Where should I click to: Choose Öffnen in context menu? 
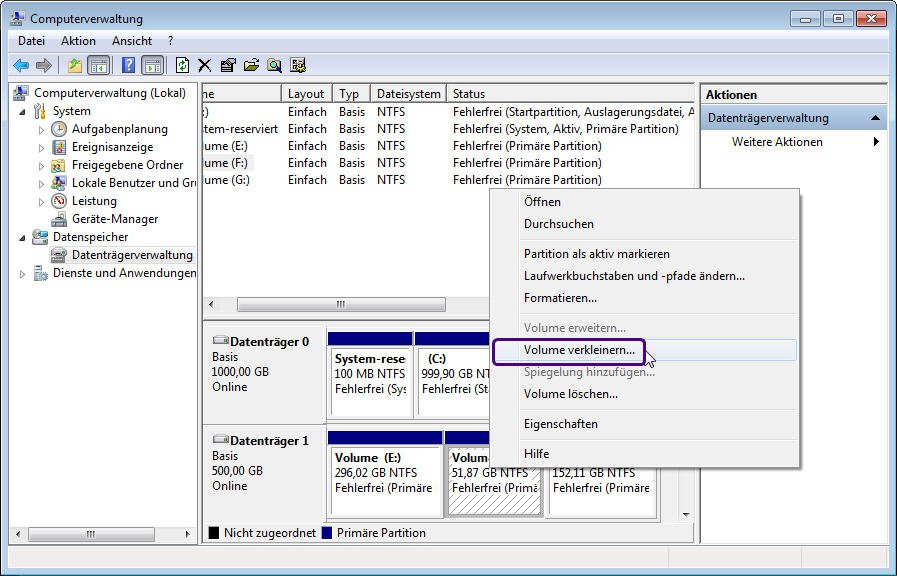[645, 202]
